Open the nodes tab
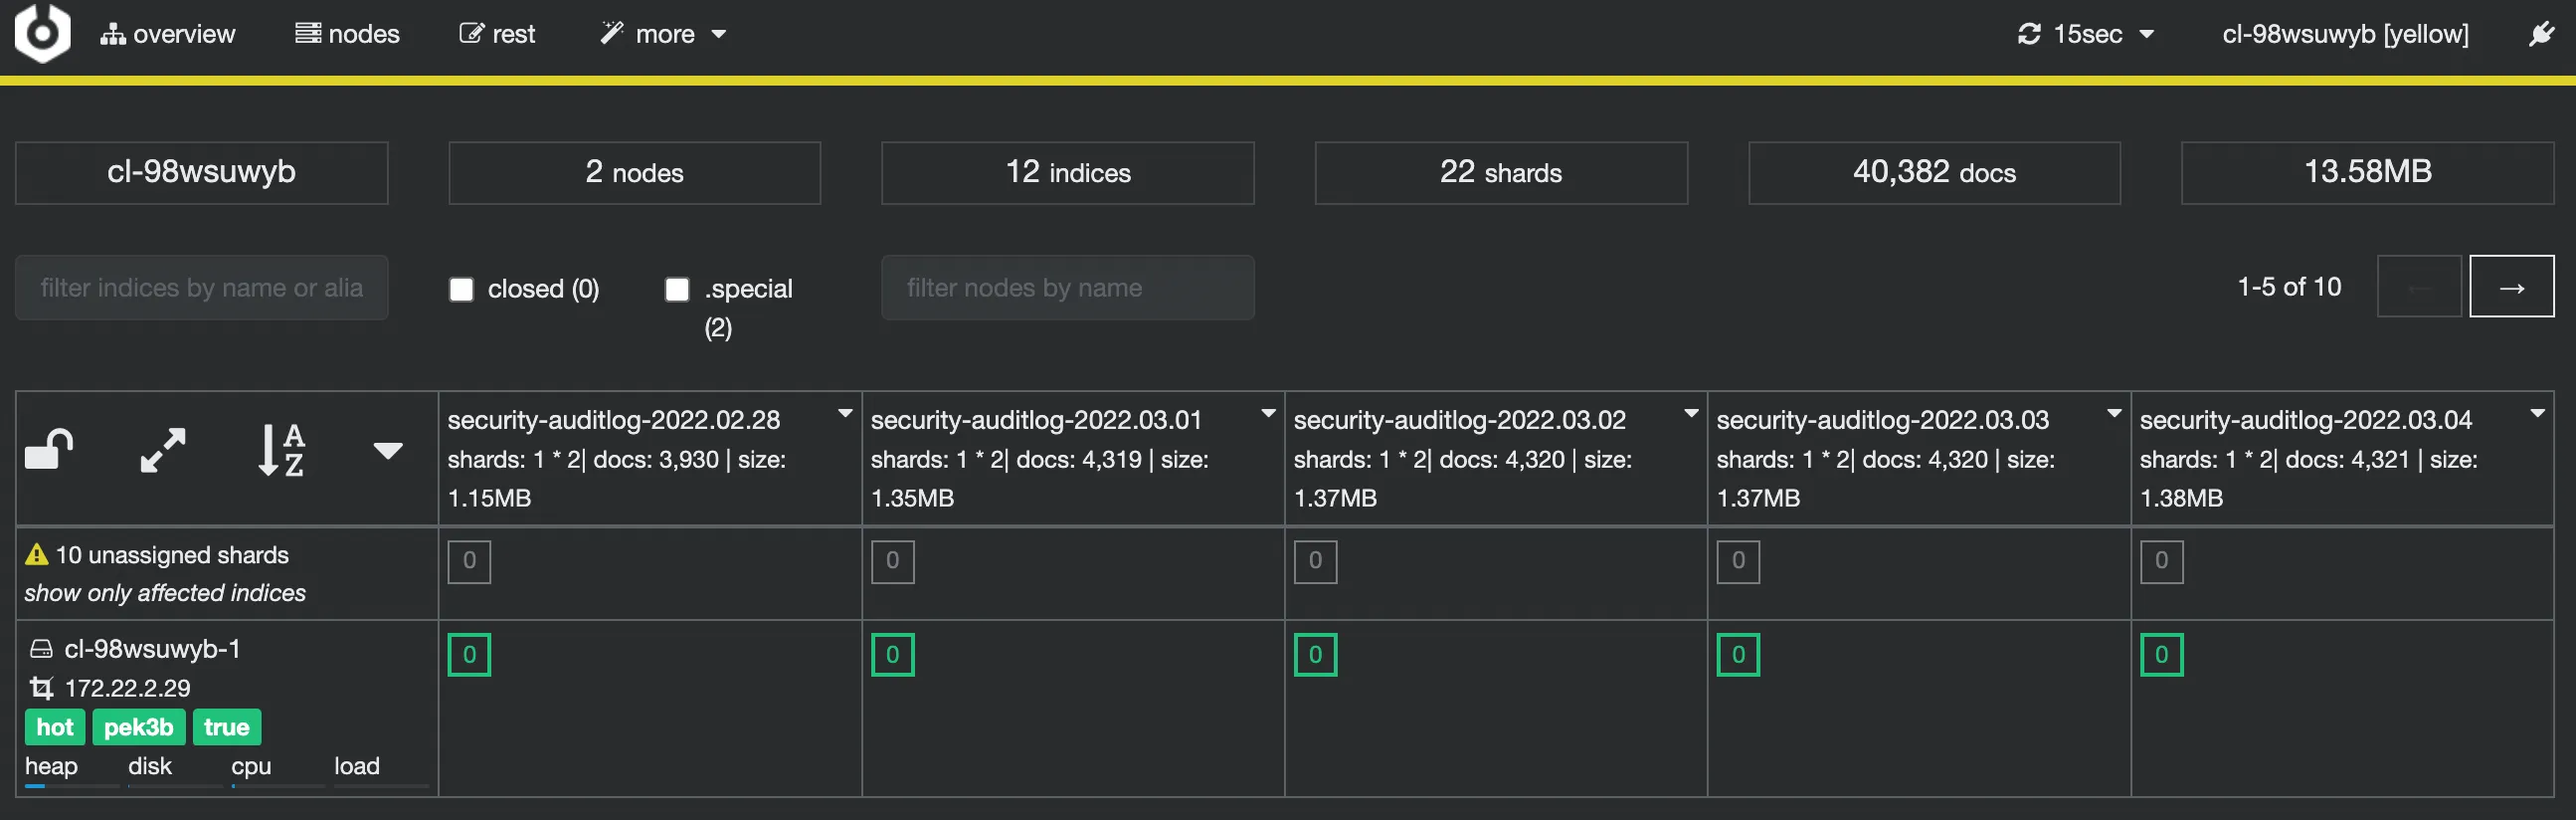The width and height of the screenshot is (2576, 820). (347, 34)
